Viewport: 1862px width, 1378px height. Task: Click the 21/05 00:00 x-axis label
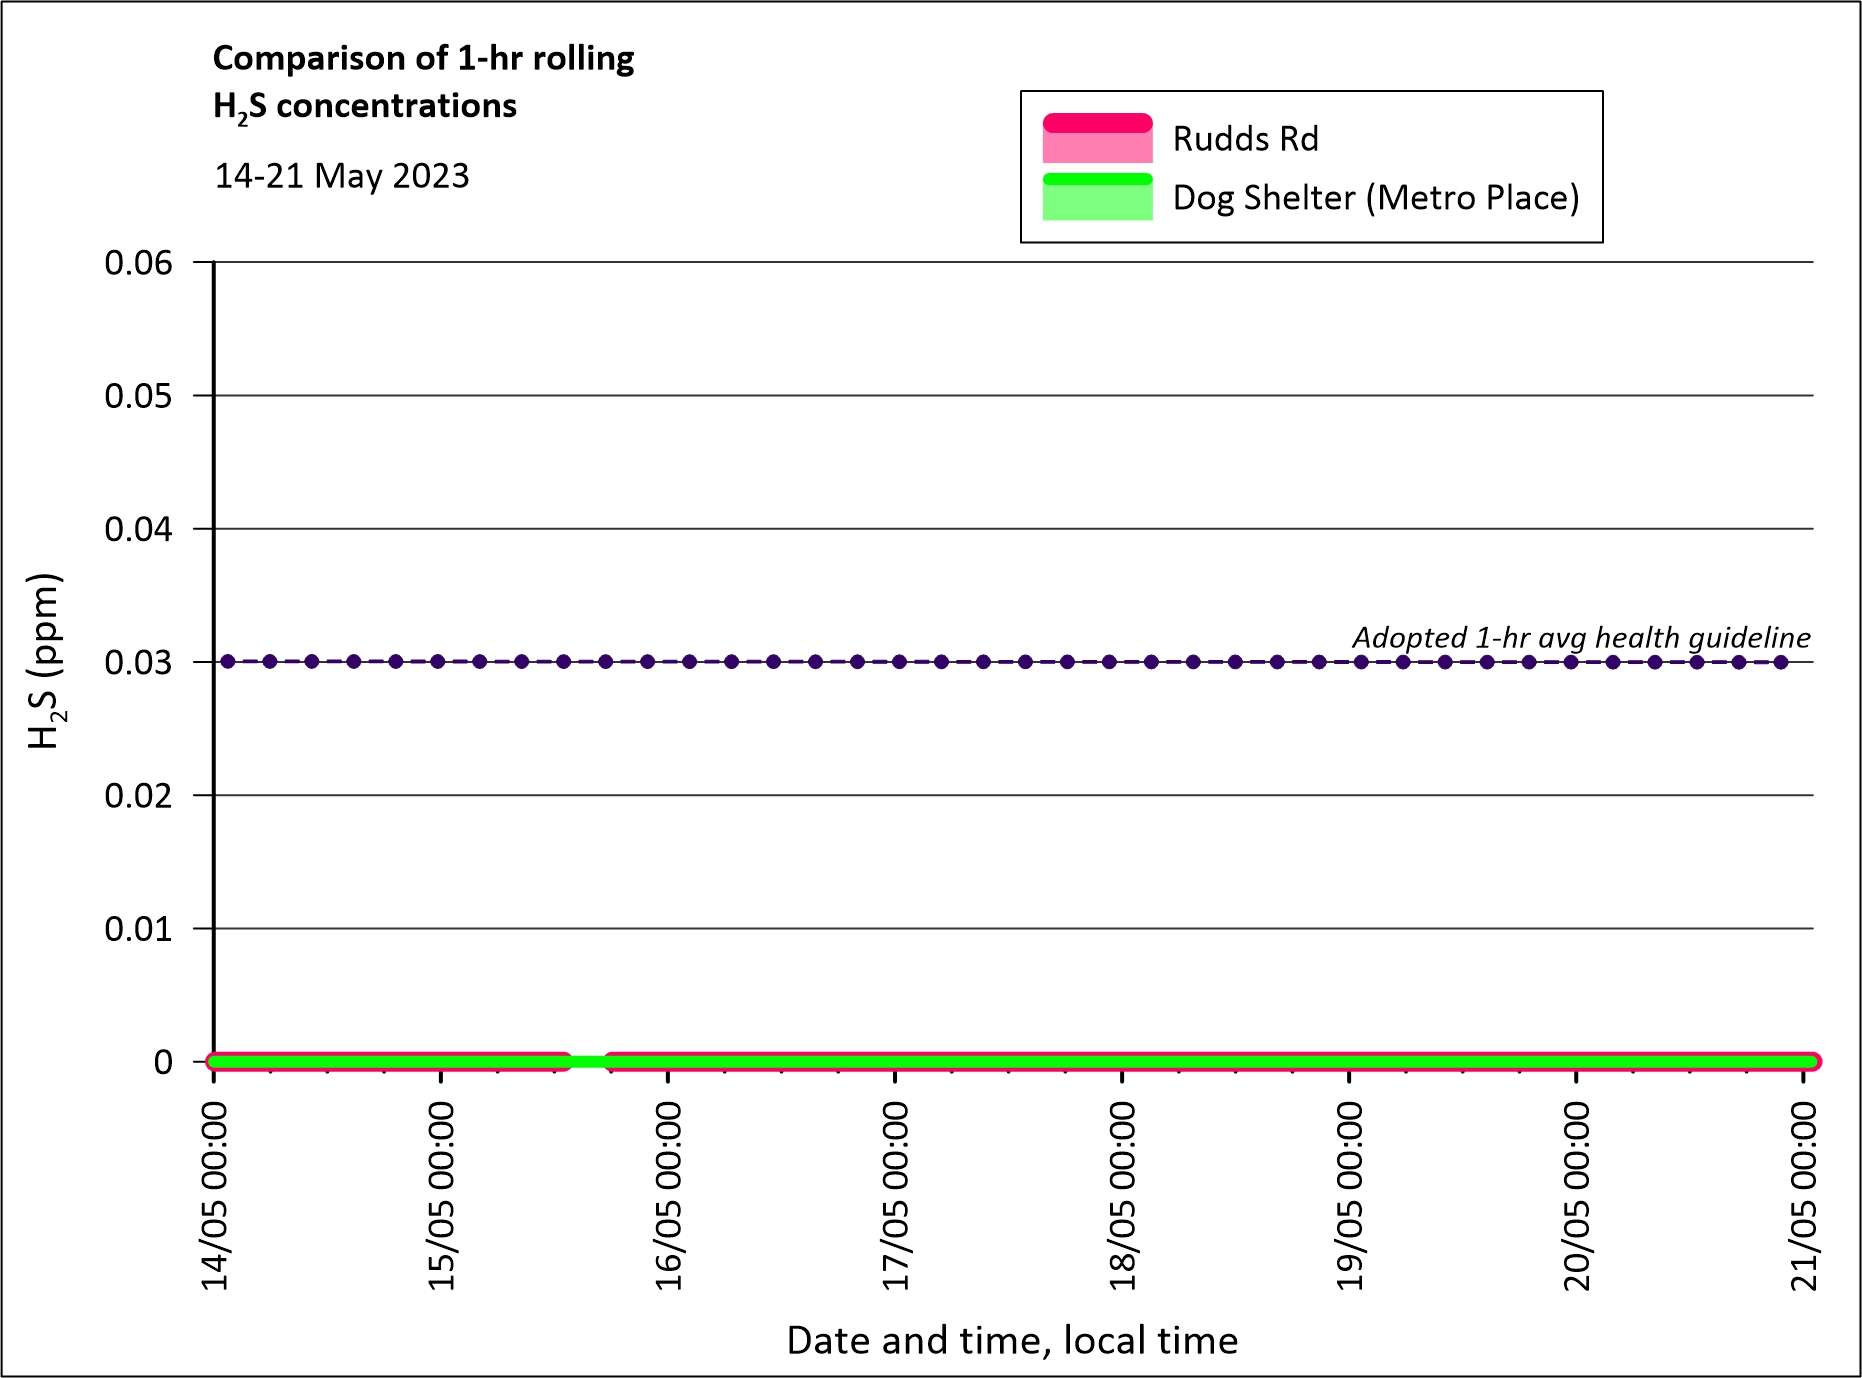point(1803,1196)
